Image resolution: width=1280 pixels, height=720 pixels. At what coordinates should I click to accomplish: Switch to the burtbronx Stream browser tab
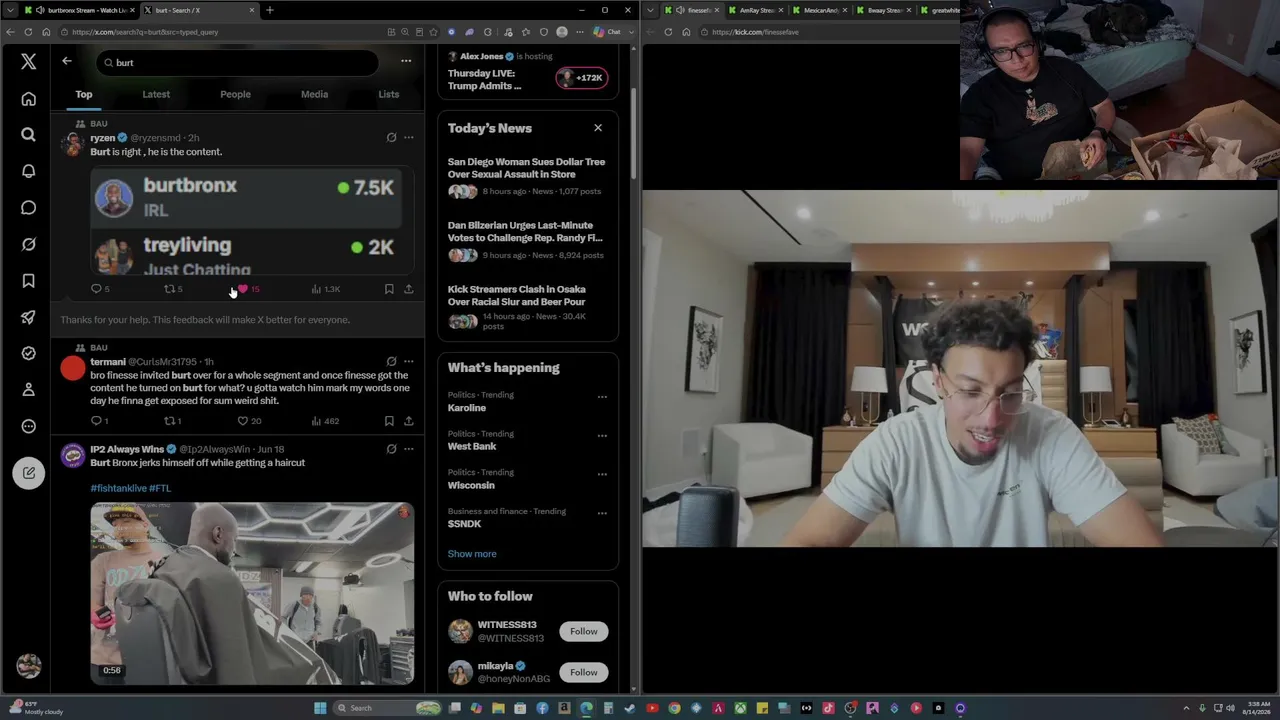point(79,10)
